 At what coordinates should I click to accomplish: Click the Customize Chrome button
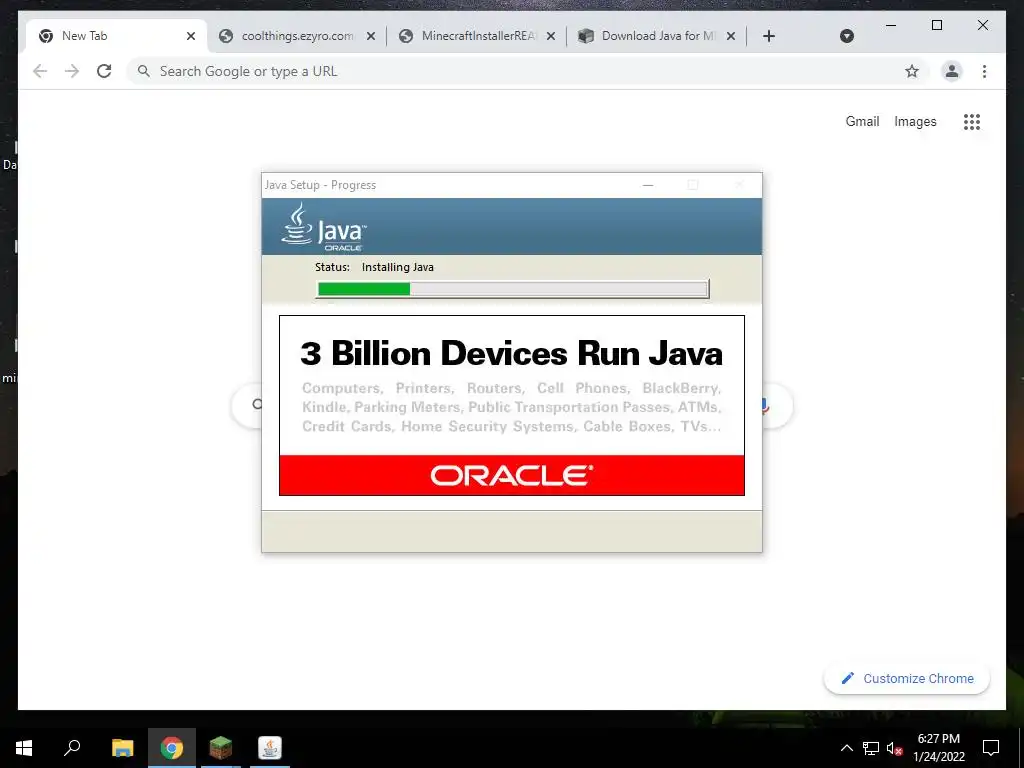click(906, 679)
